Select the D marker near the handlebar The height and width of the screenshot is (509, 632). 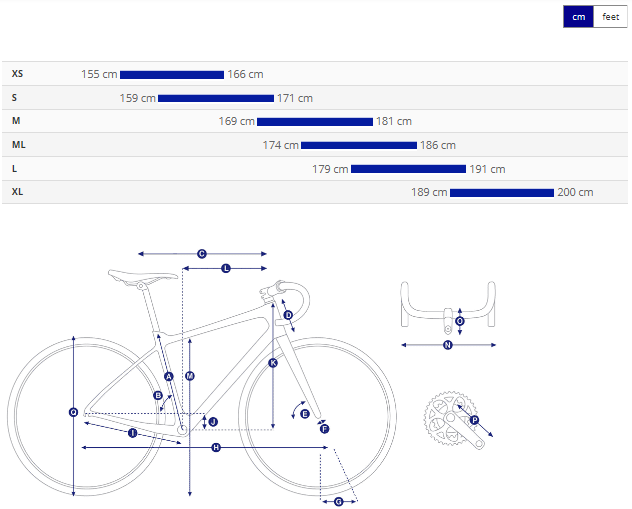pos(288,315)
